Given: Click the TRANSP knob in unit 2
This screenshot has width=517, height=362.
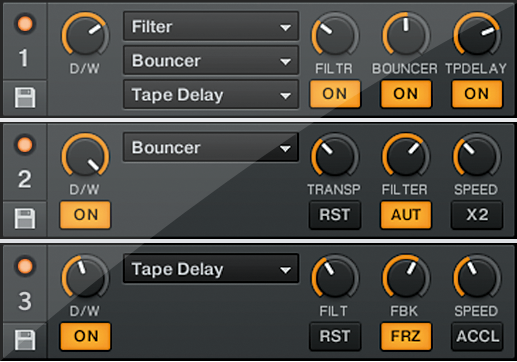Looking at the screenshot, I should [335, 156].
